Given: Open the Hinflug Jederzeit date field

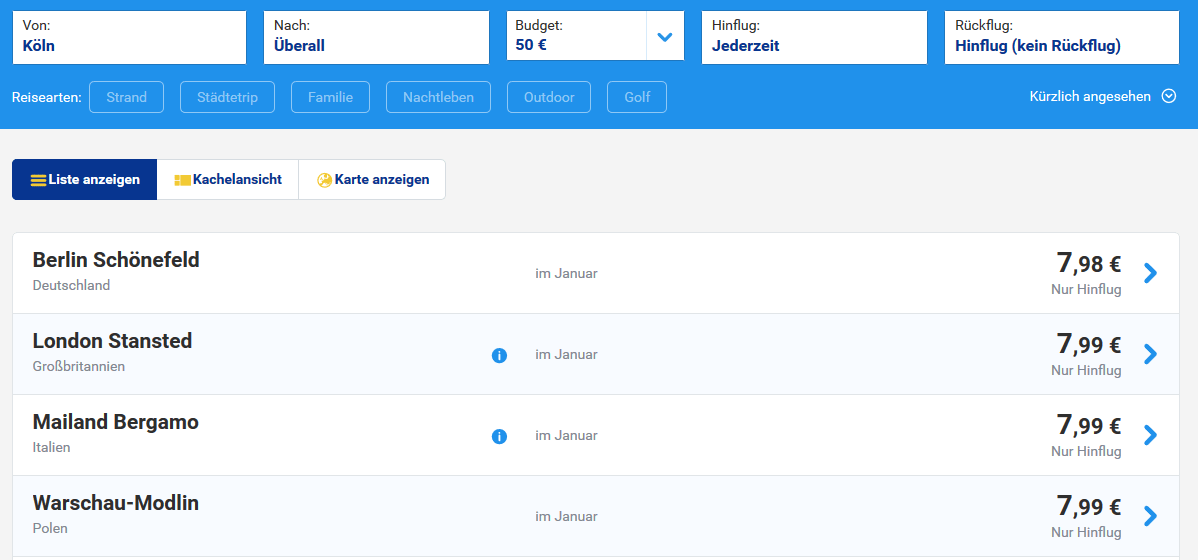Looking at the screenshot, I should 814,37.
